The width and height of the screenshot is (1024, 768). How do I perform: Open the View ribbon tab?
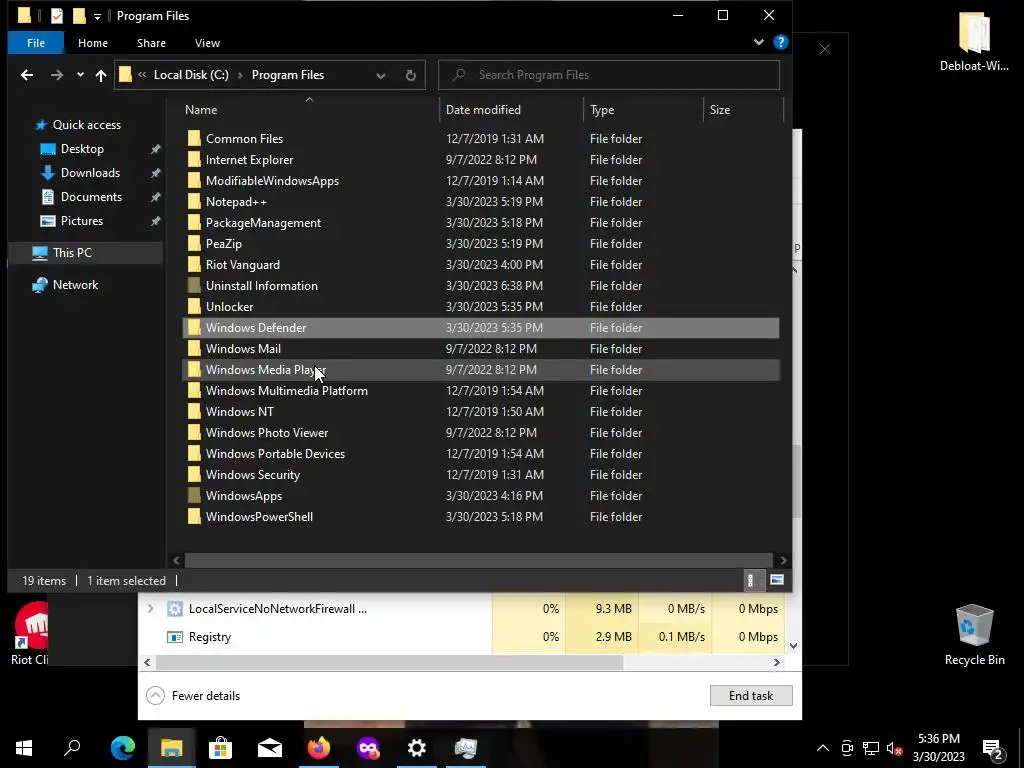[x=207, y=43]
